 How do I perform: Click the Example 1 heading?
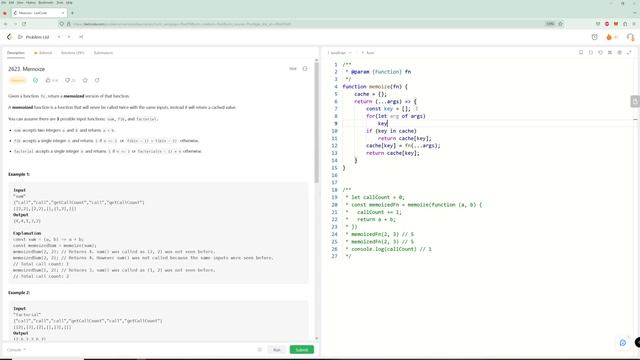(x=19, y=174)
